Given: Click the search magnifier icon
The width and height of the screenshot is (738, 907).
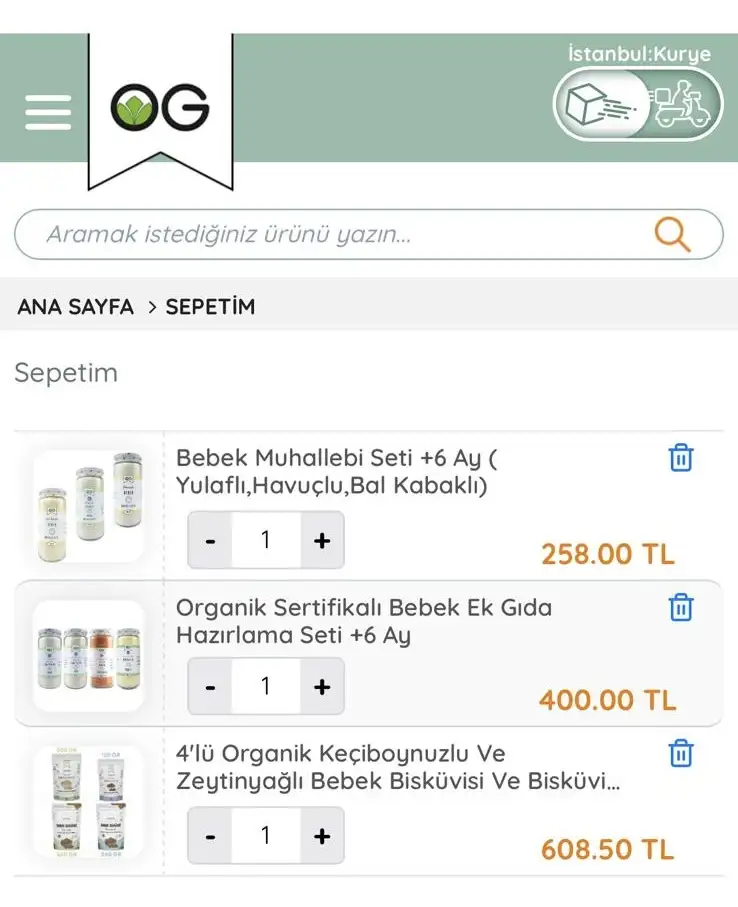Looking at the screenshot, I should 672,235.
